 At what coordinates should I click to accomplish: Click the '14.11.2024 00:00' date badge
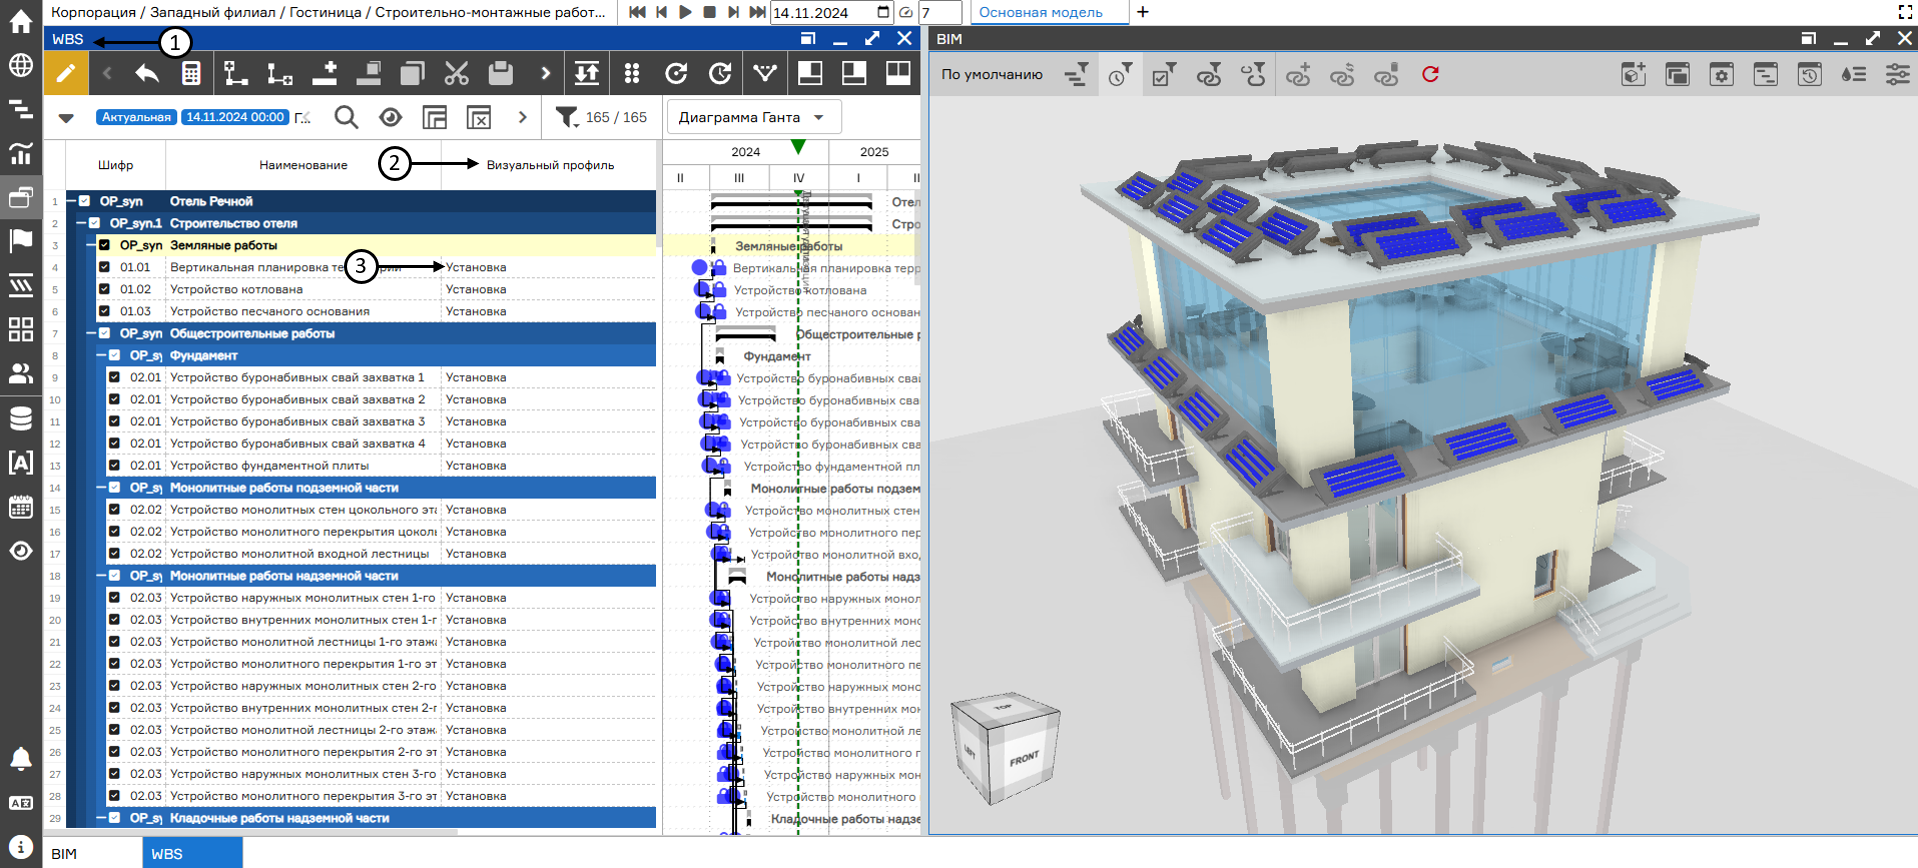(x=235, y=117)
